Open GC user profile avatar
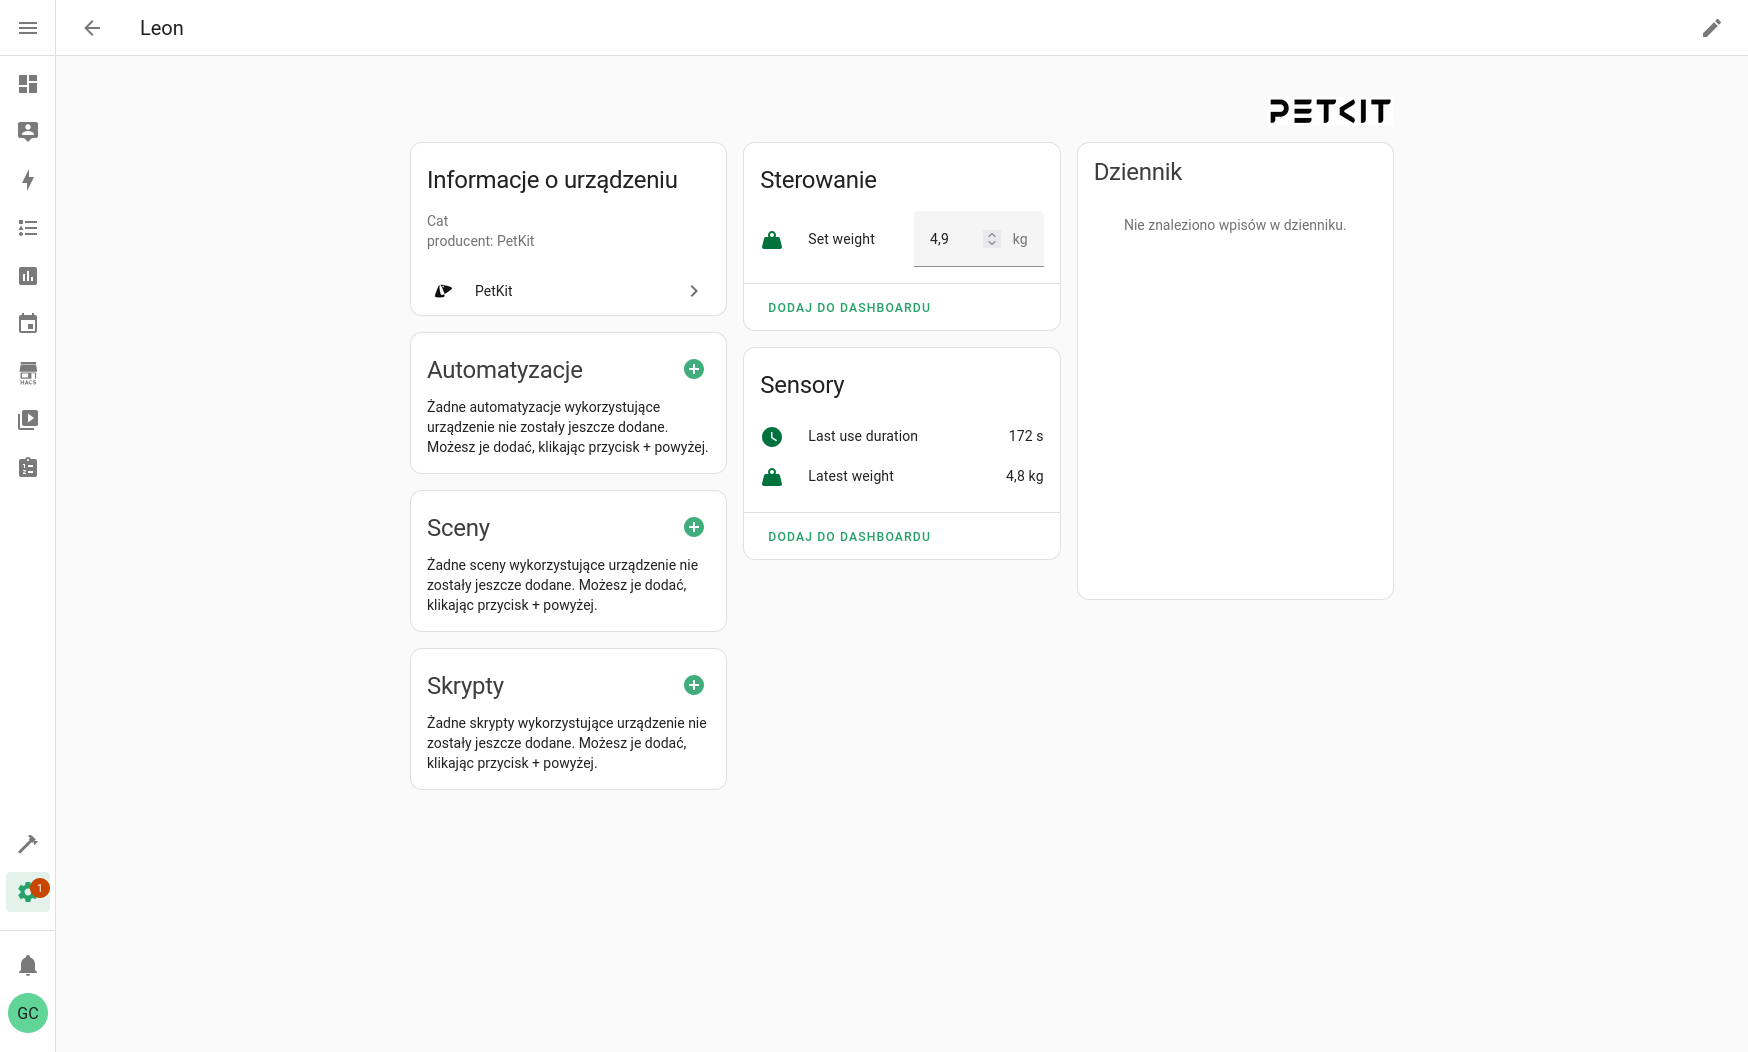The image size is (1748, 1052). tap(28, 1013)
